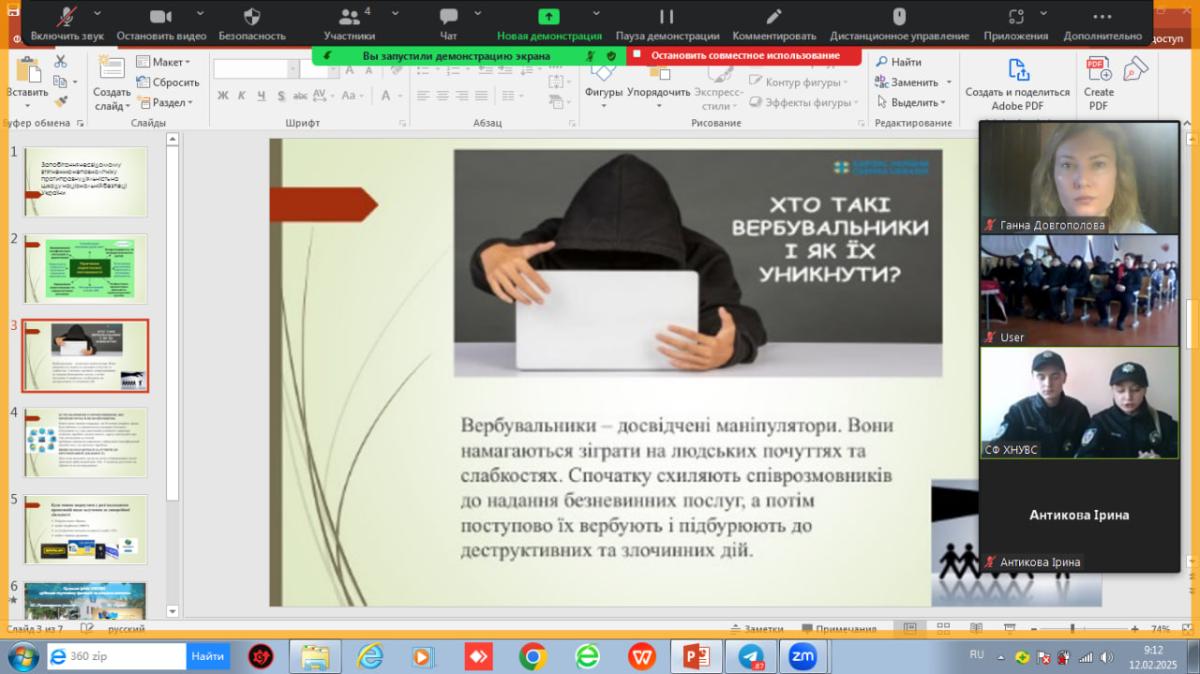This screenshot has width=1200, height=674.
Task: Click Создать и поделиться Adobe PDF icon
Action: (x=1017, y=71)
